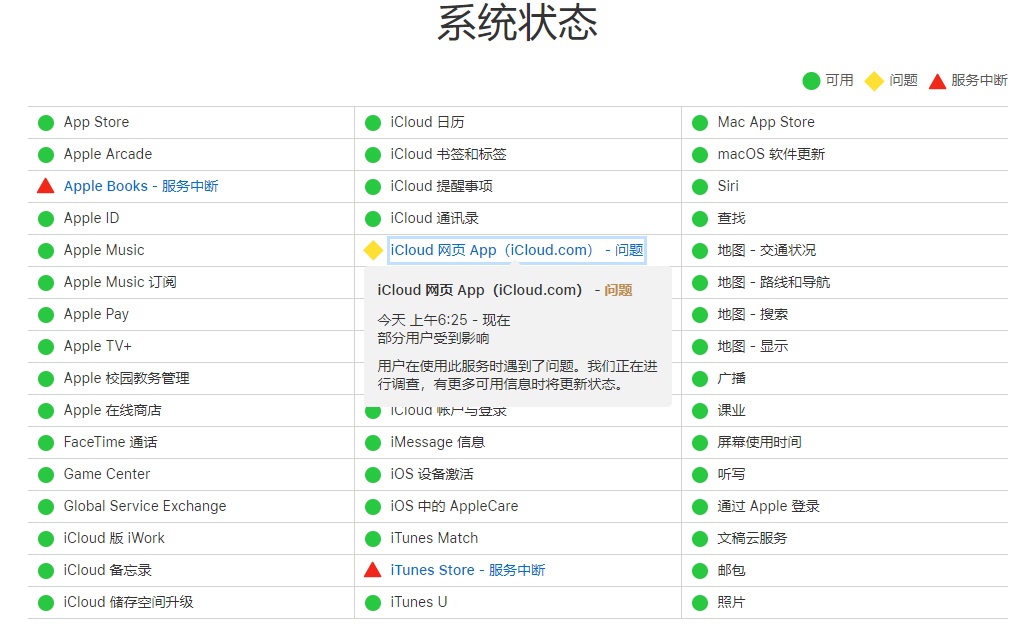Click the 地图 - 路线和导航 entry
The image size is (1036, 626).
(774, 282)
